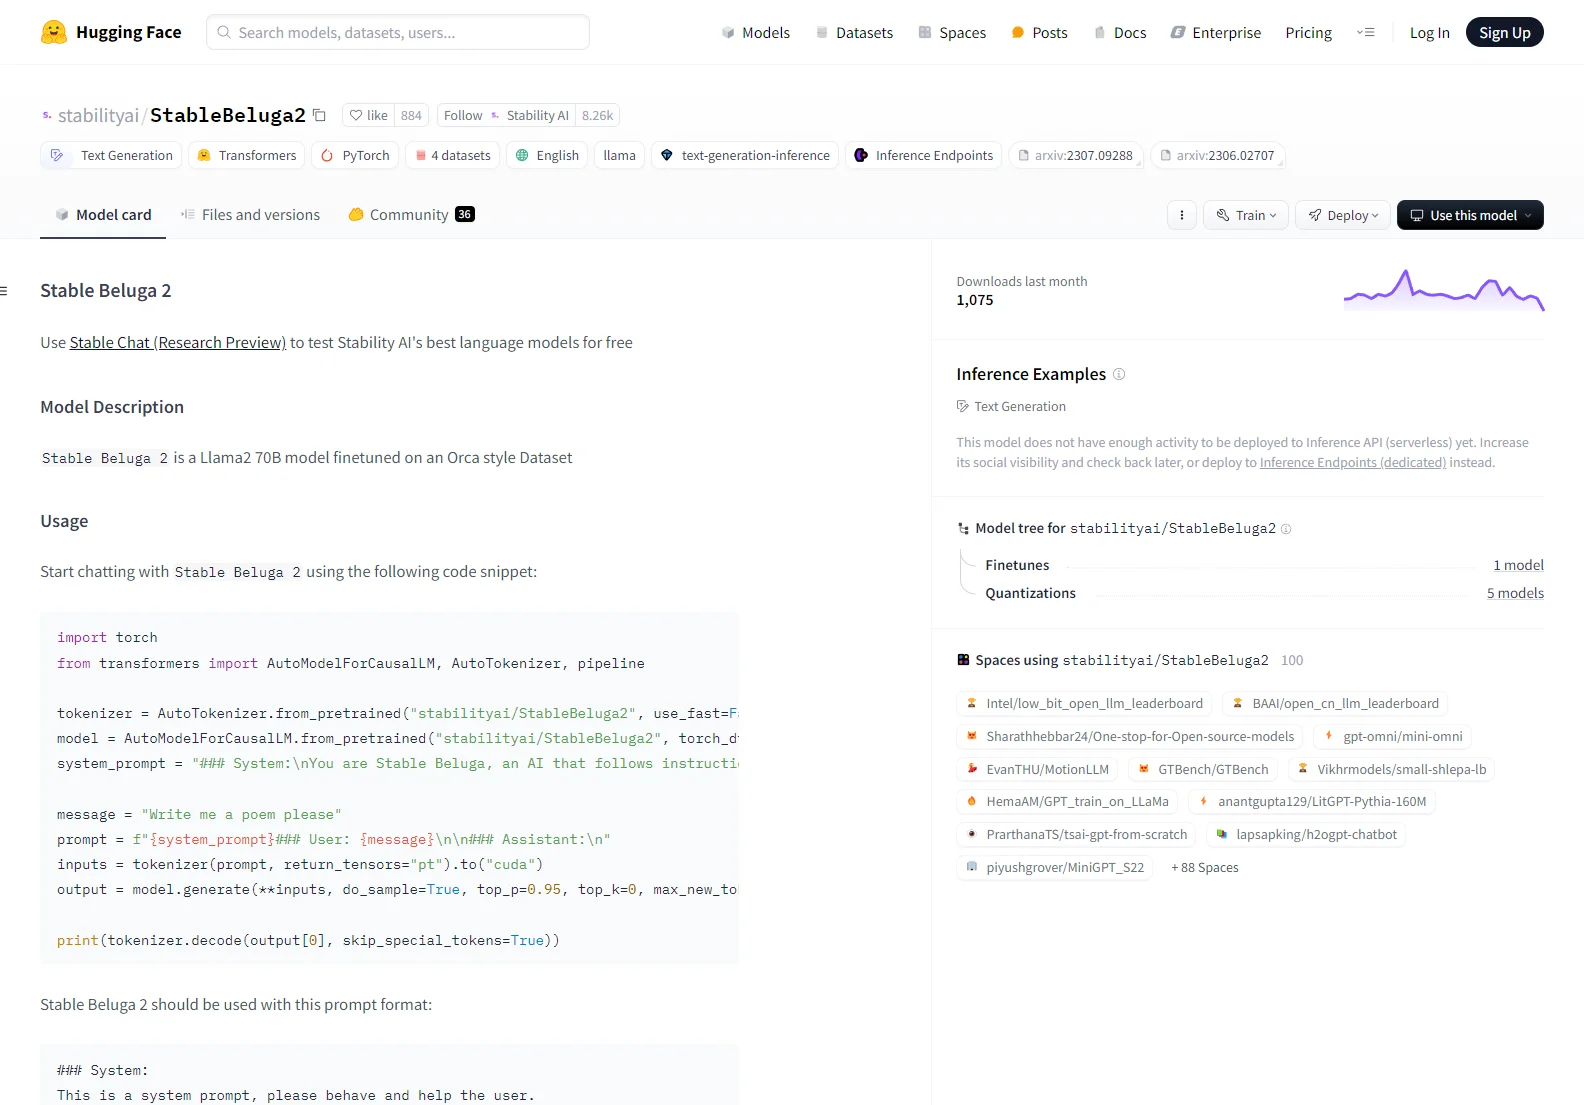Click the Spaces using count 100
Screen dimensions: 1584x1105
[1292, 660]
